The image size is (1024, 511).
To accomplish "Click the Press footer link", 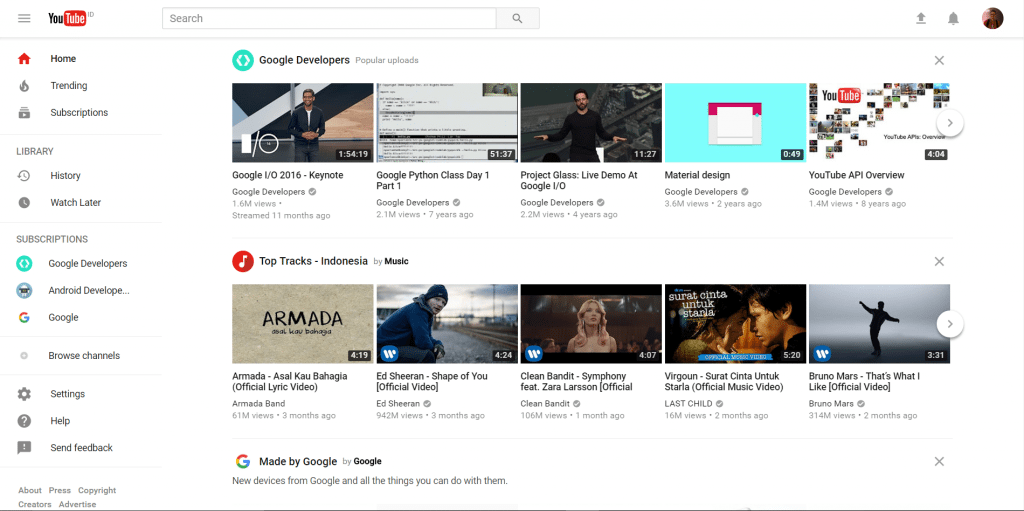I will (x=59, y=491).
